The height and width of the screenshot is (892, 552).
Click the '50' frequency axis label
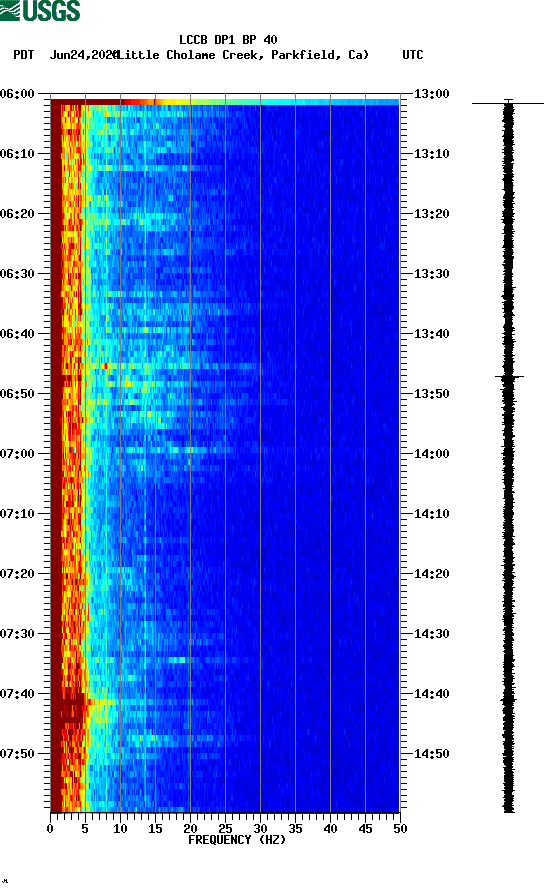[x=400, y=829]
